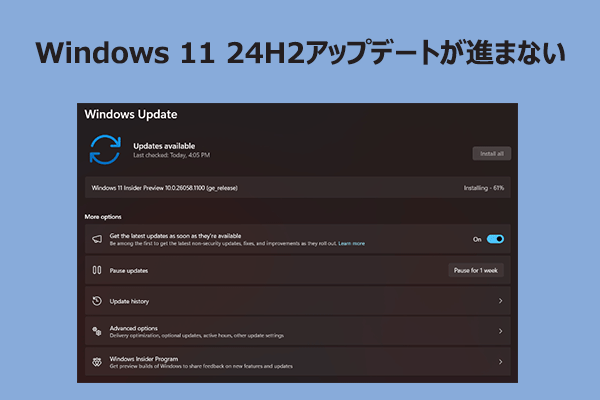Open Update history row label
The image size is (600, 400).
(x=129, y=301)
